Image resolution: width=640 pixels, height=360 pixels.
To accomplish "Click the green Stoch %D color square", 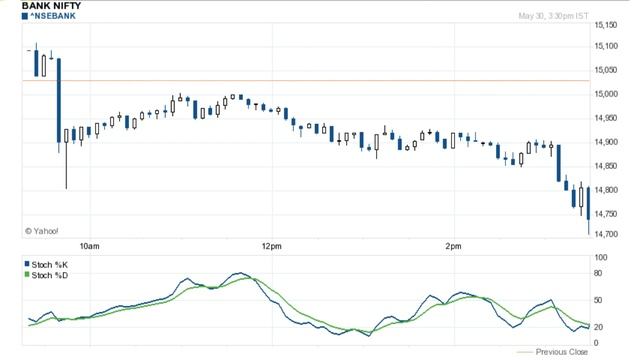I will (x=27, y=275).
